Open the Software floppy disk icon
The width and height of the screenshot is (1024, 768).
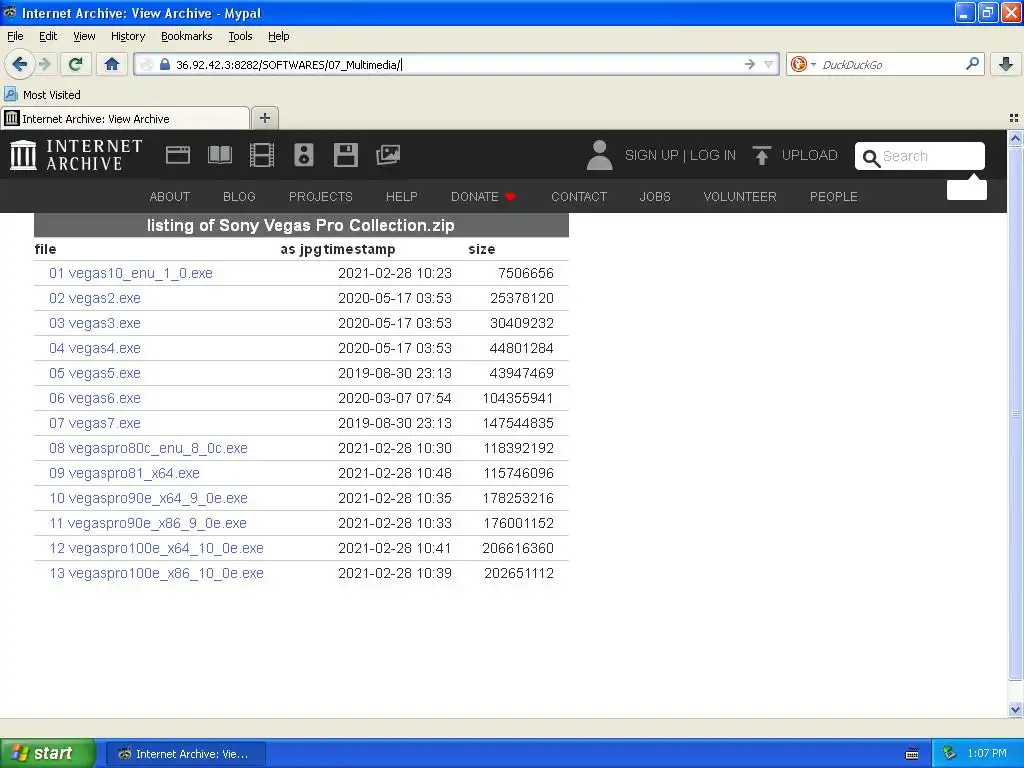coord(345,155)
